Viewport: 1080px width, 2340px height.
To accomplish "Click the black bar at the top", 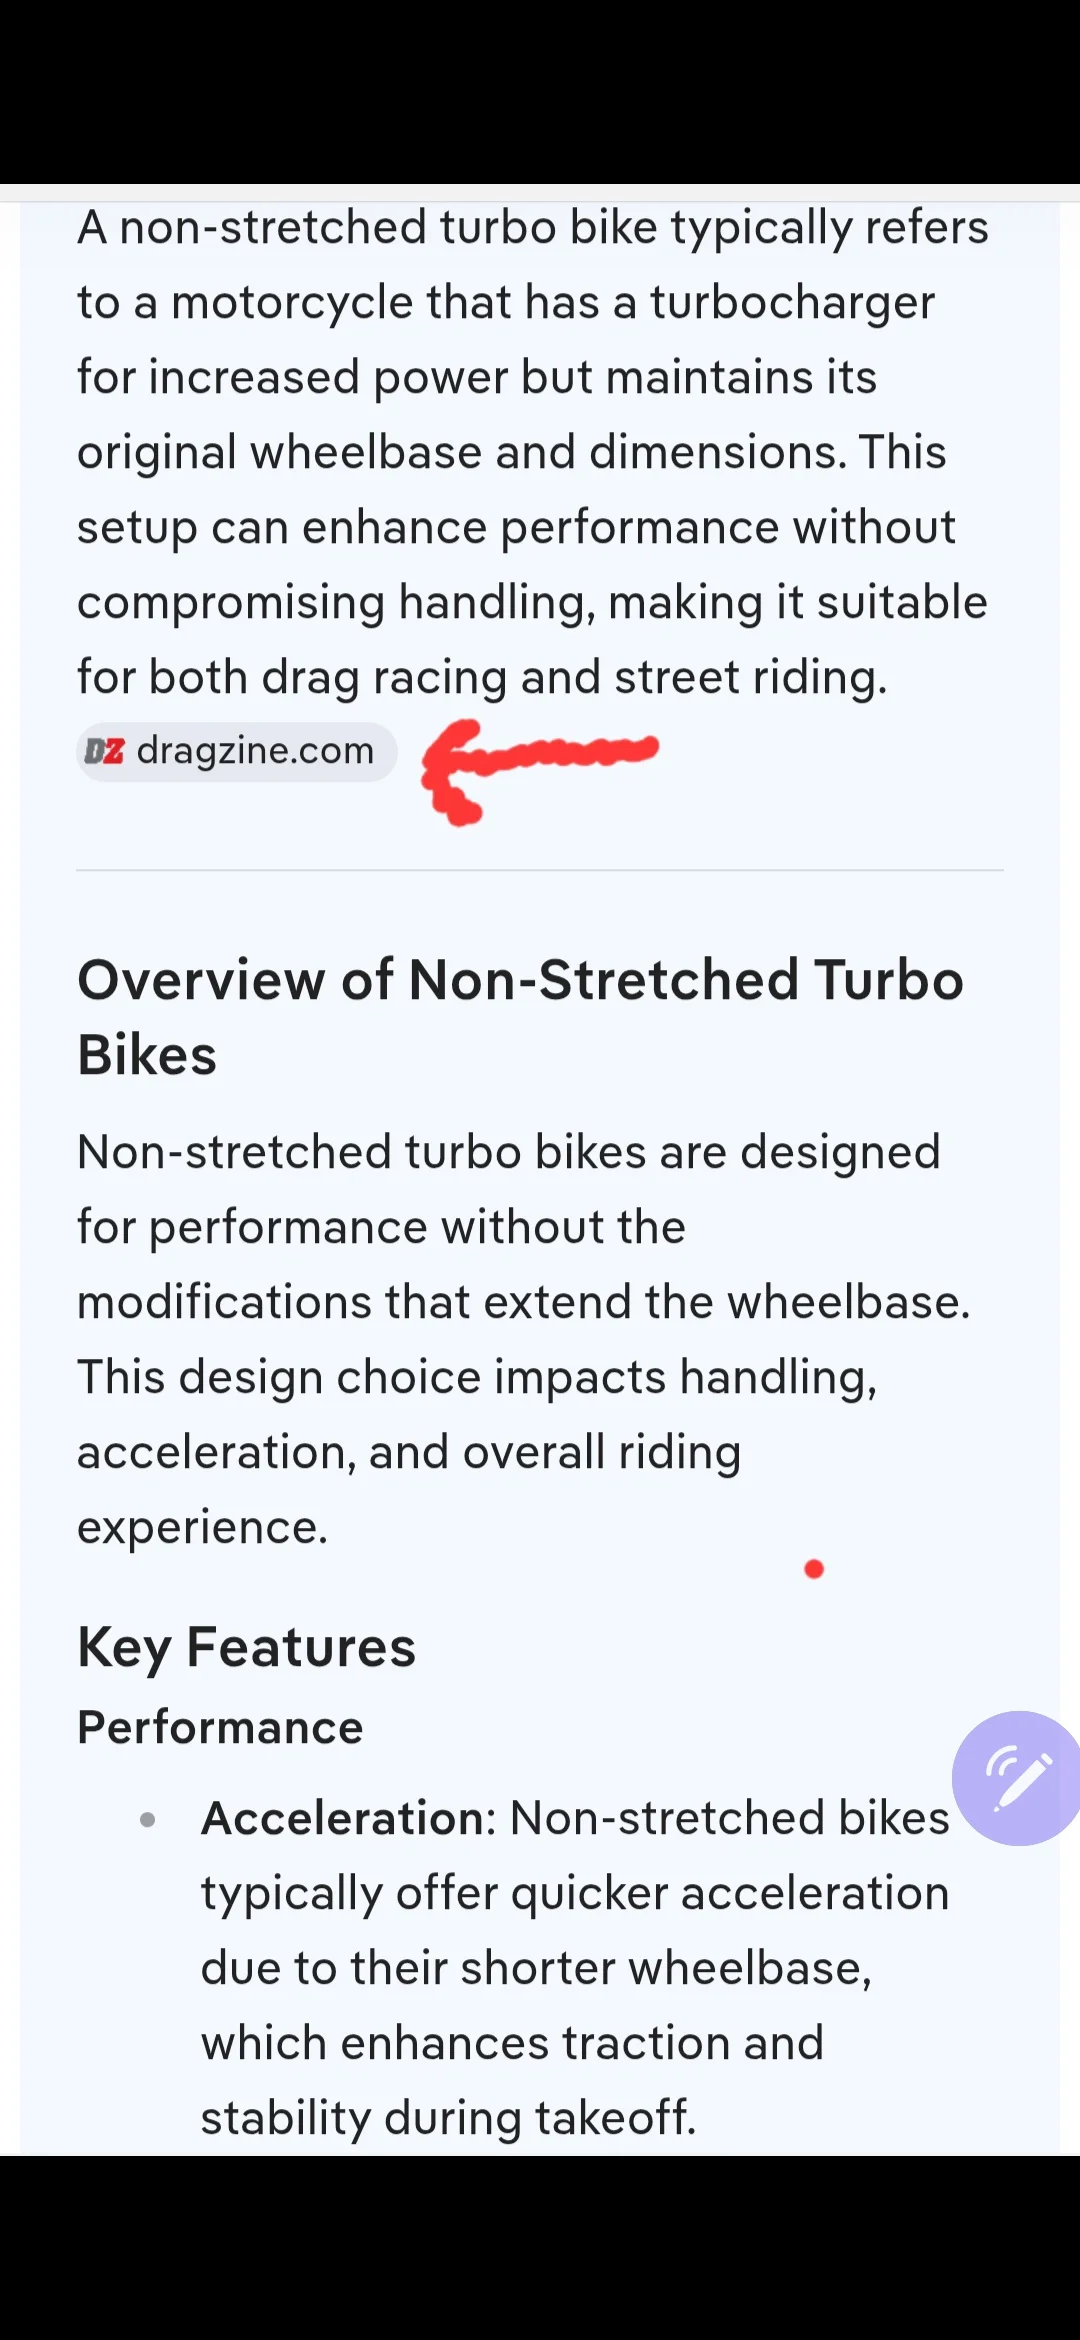I will click(x=540, y=90).
